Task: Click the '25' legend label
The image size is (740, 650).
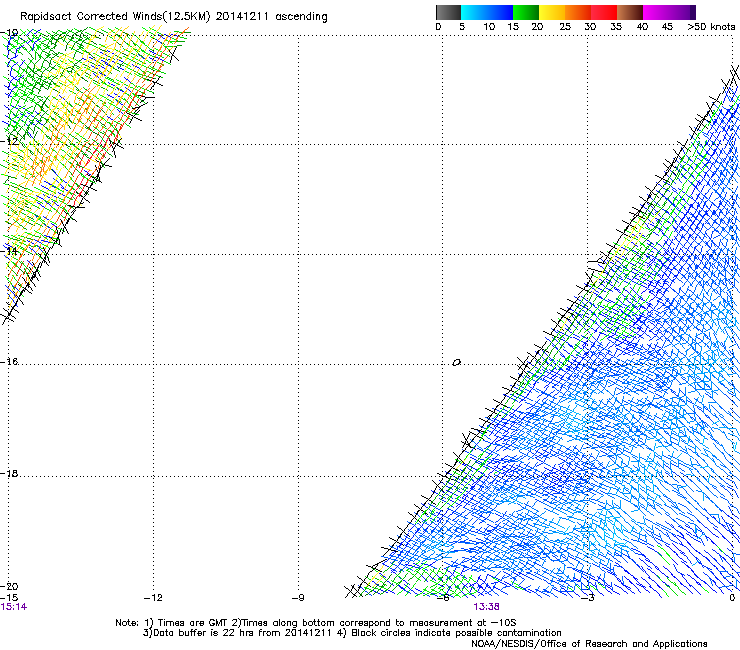Action: click(565, 27)
